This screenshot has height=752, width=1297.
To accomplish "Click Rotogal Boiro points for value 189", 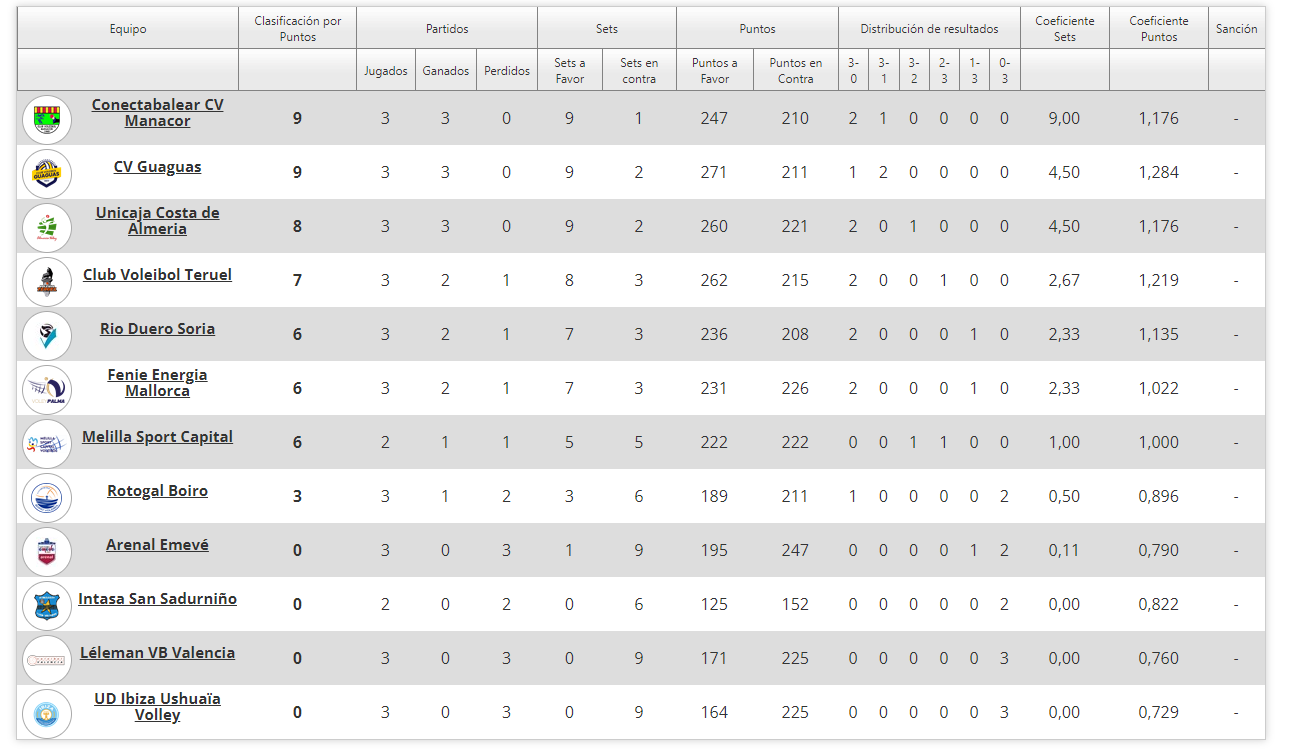I will pos(714,497).
